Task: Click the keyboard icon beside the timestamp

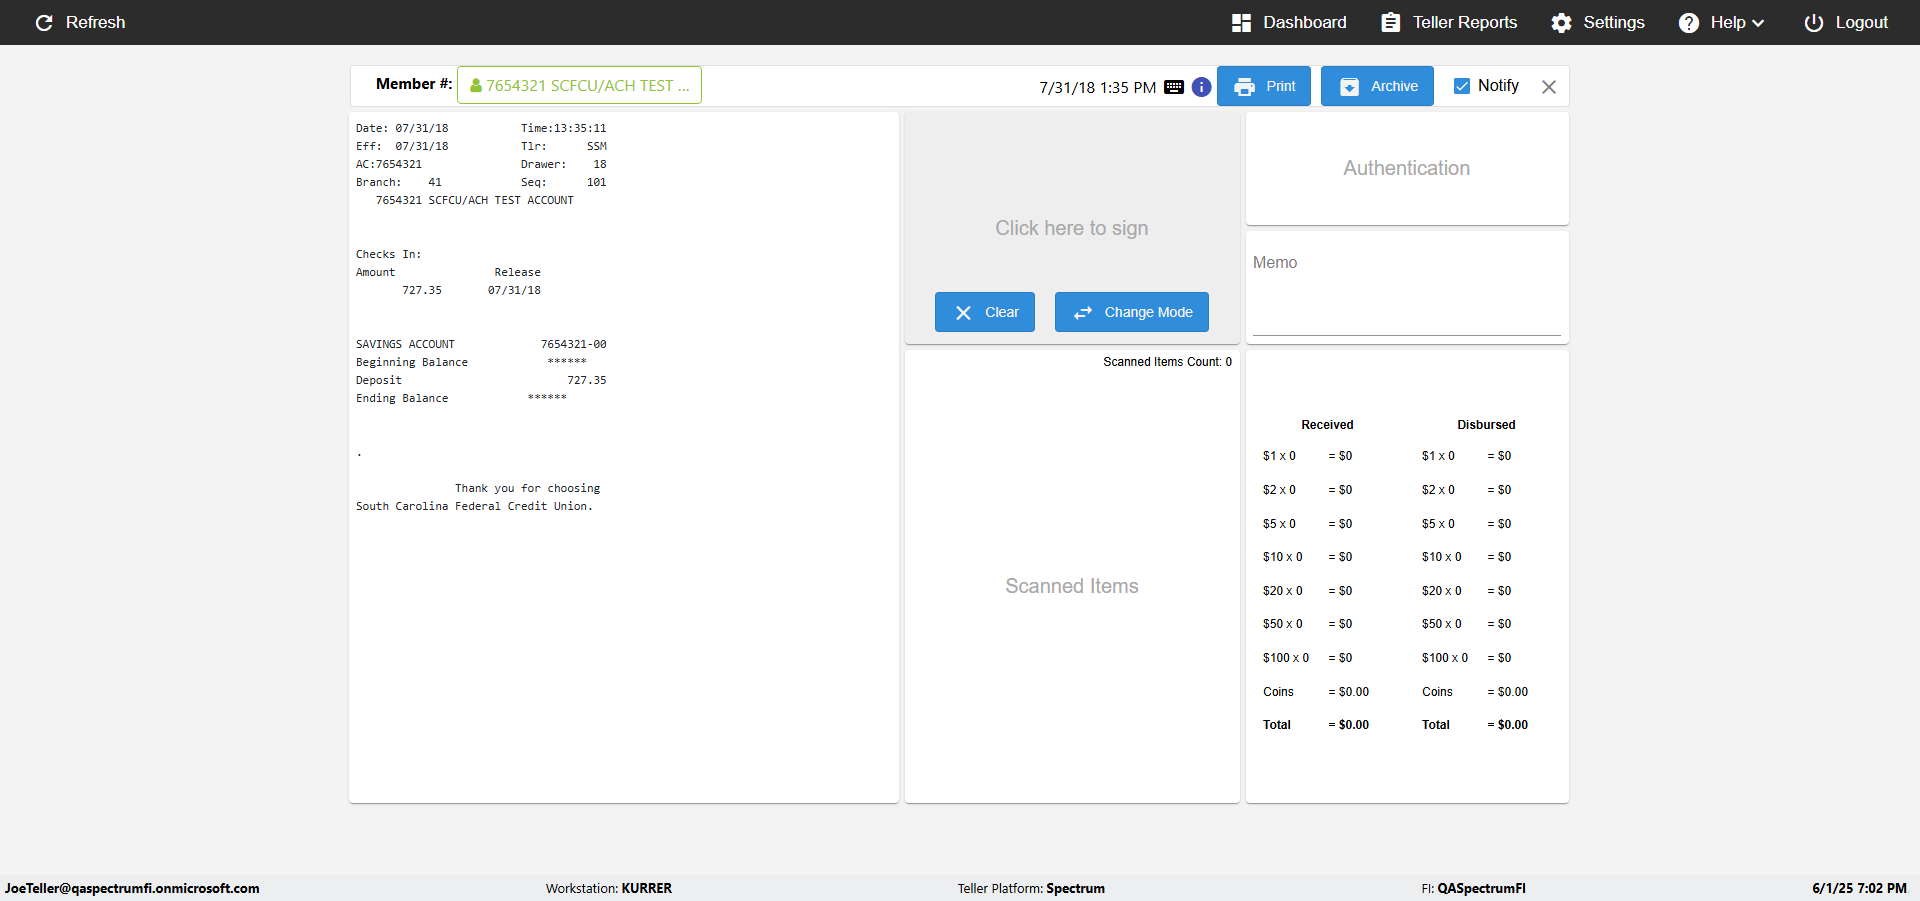Action: 1174,87
